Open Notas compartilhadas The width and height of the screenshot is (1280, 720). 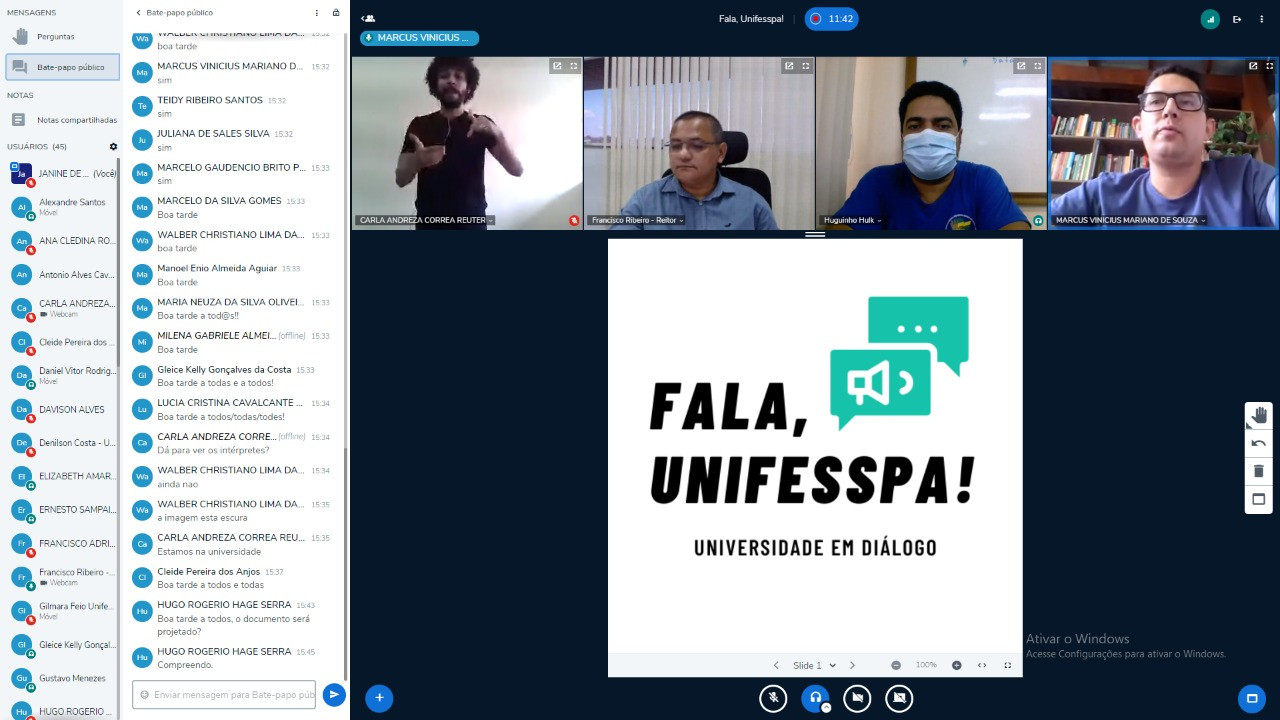pyautogui.click(x=62, y=119)
